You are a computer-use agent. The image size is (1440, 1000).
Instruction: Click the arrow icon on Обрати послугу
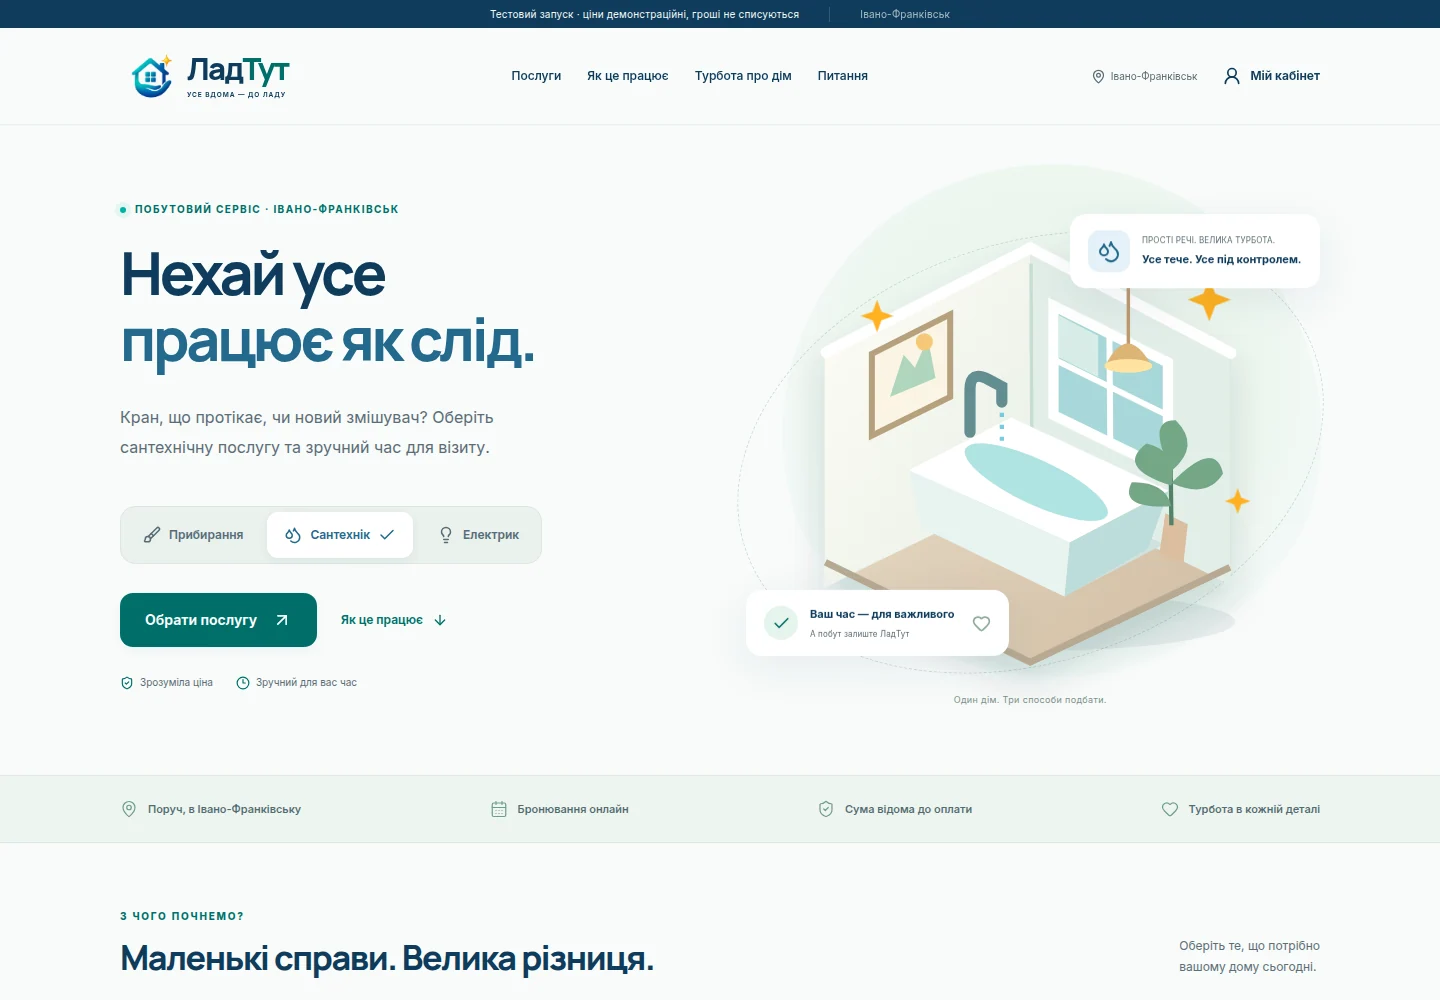coord(282,620)
